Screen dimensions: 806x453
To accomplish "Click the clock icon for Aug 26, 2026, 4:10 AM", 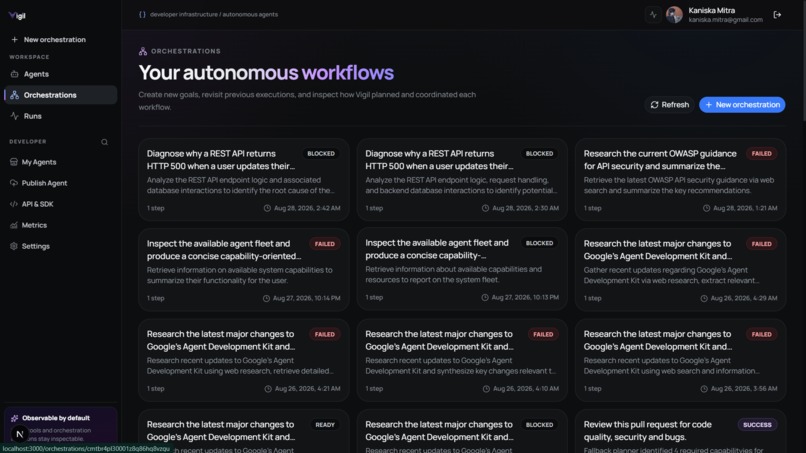I will 486,389.
